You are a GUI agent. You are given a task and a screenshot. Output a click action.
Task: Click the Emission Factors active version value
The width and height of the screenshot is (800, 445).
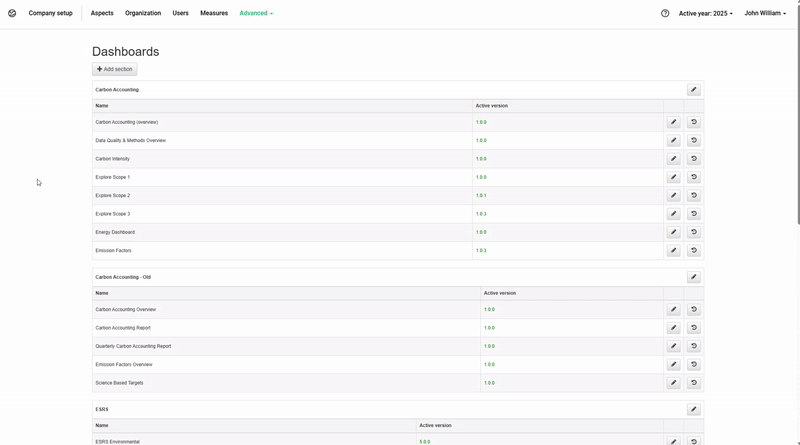pyautogui.click(x=481, y=251)
